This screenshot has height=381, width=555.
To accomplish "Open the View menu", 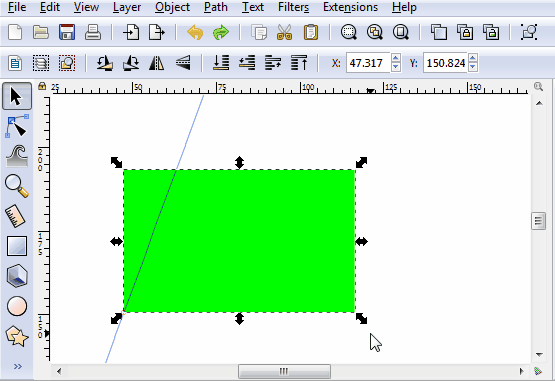I will 86,7.
